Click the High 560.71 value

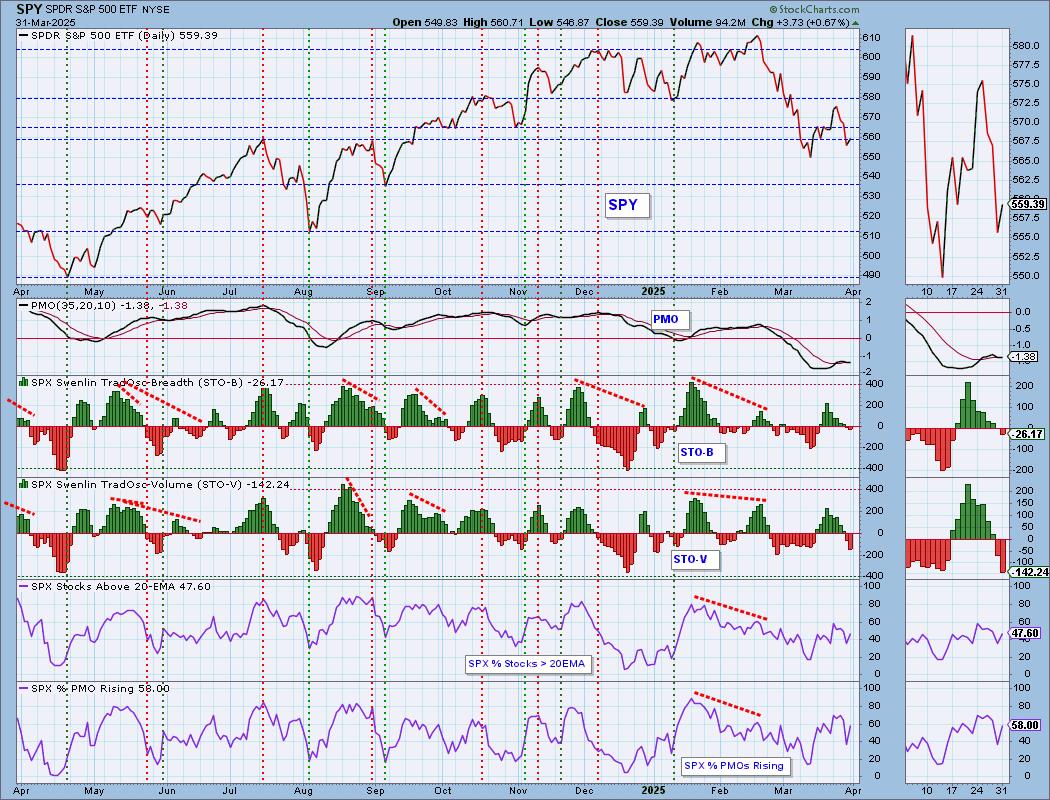[x=492, y=22]
